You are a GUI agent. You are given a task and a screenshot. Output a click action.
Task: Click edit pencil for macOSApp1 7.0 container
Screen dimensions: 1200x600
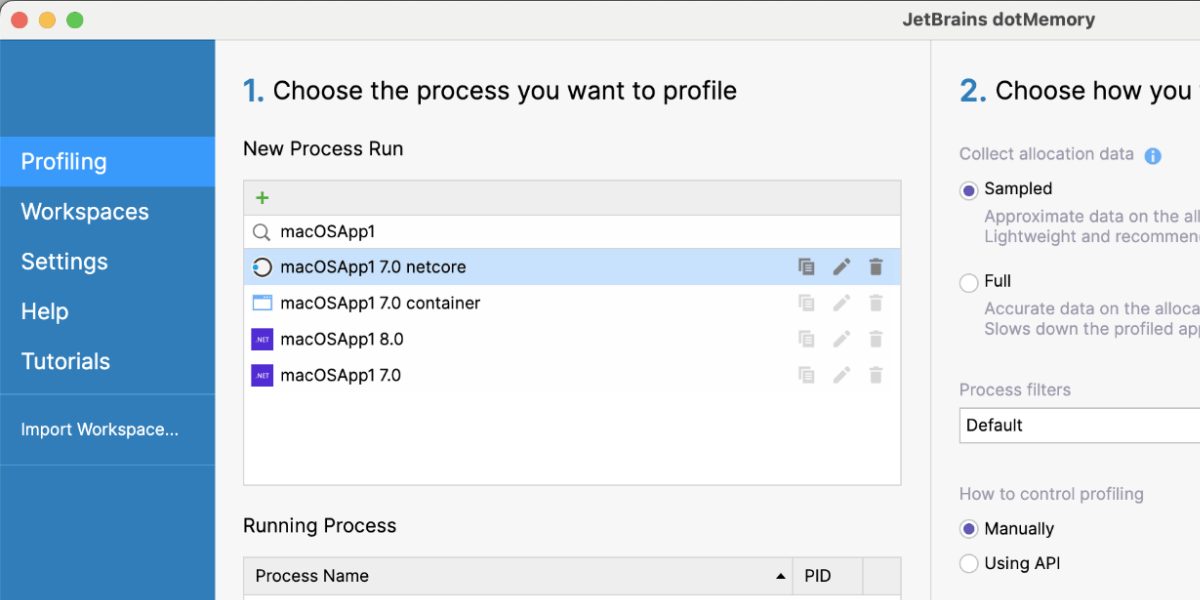tap(842, 303)
